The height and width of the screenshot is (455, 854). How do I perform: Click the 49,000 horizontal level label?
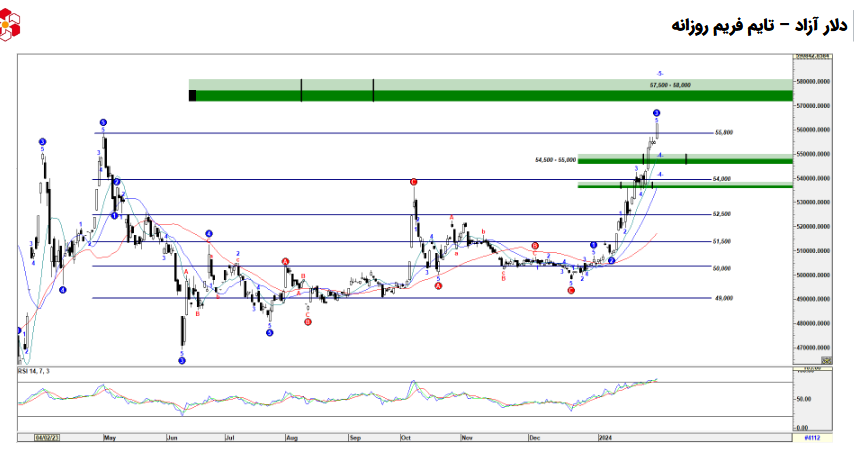(x=723, y=298)
